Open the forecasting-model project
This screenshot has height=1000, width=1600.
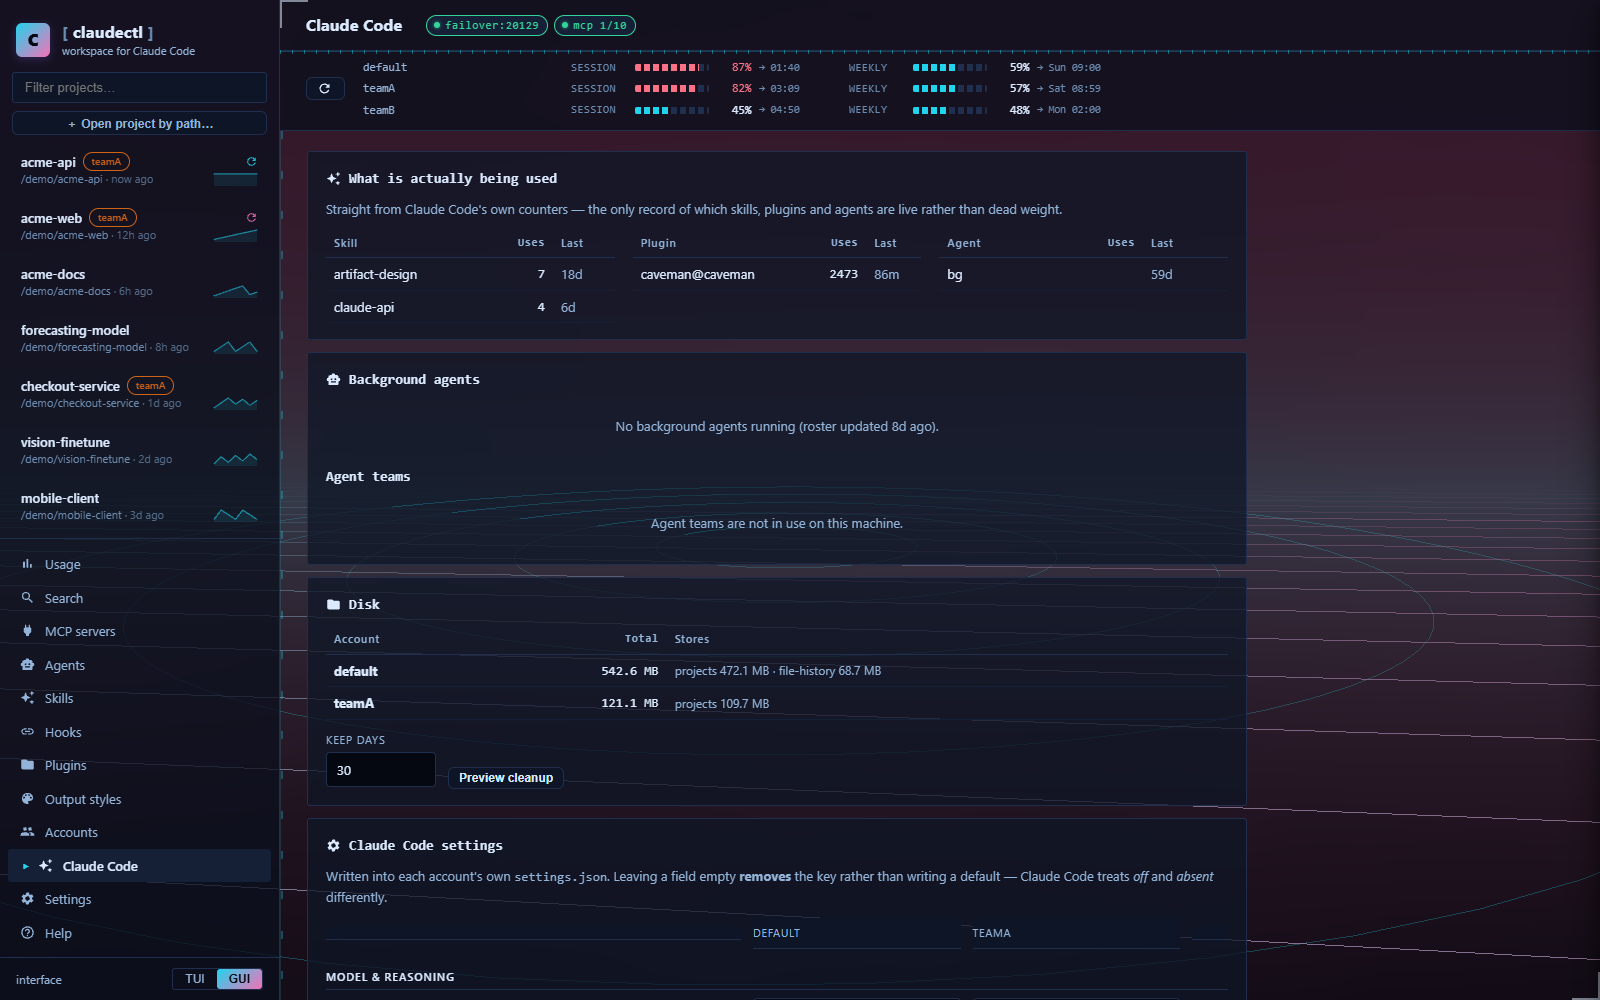pyautogui.click(x=139, y=338)
